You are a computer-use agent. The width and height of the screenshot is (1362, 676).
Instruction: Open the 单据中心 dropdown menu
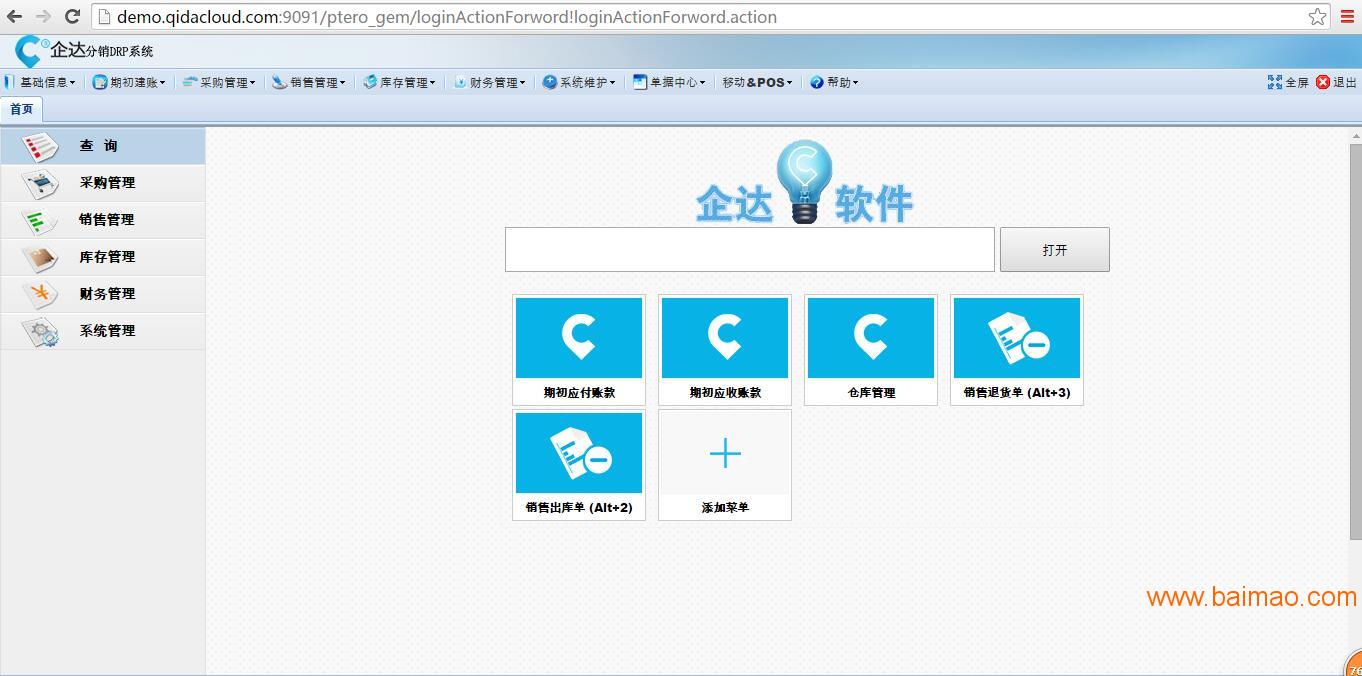(672, 83)
